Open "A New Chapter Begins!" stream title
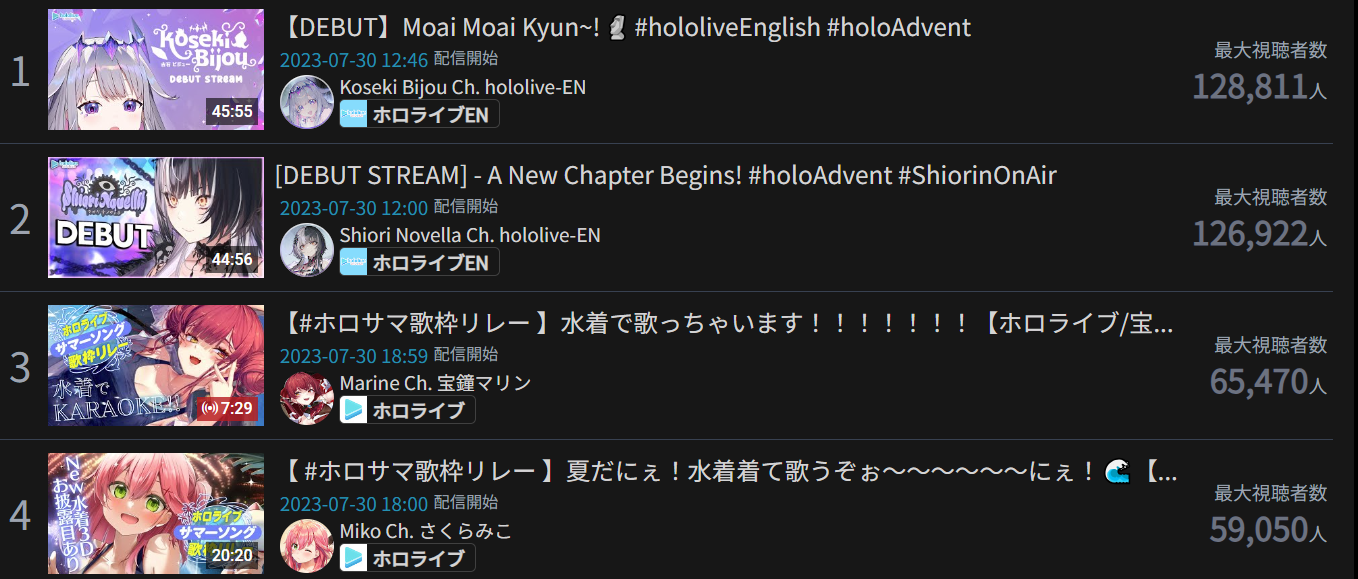Image resolution: width=1358 pixels, height=579 pixels. coord(666,175)
